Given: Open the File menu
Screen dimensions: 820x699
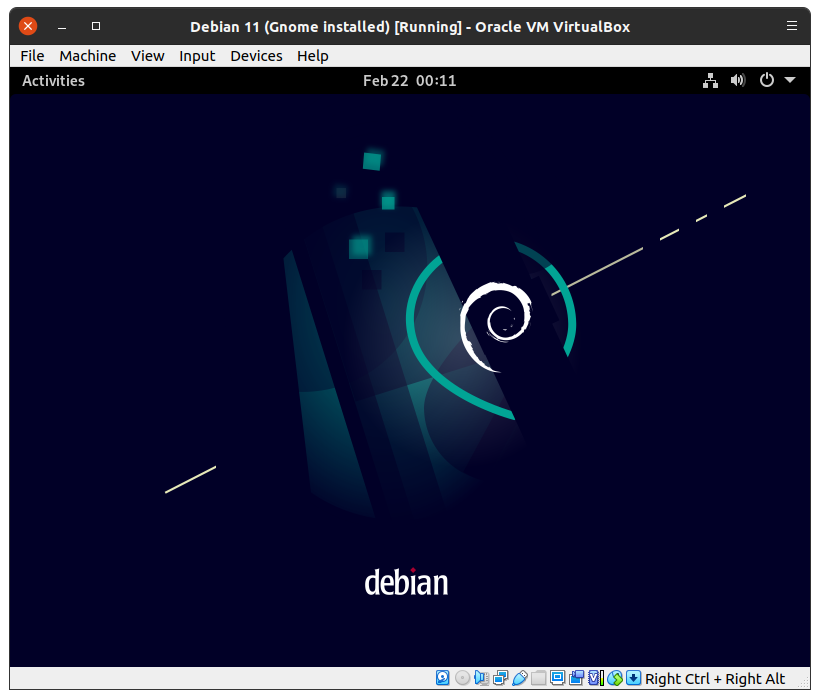Looking at the screenshot, I should click(x=32, y=56).
